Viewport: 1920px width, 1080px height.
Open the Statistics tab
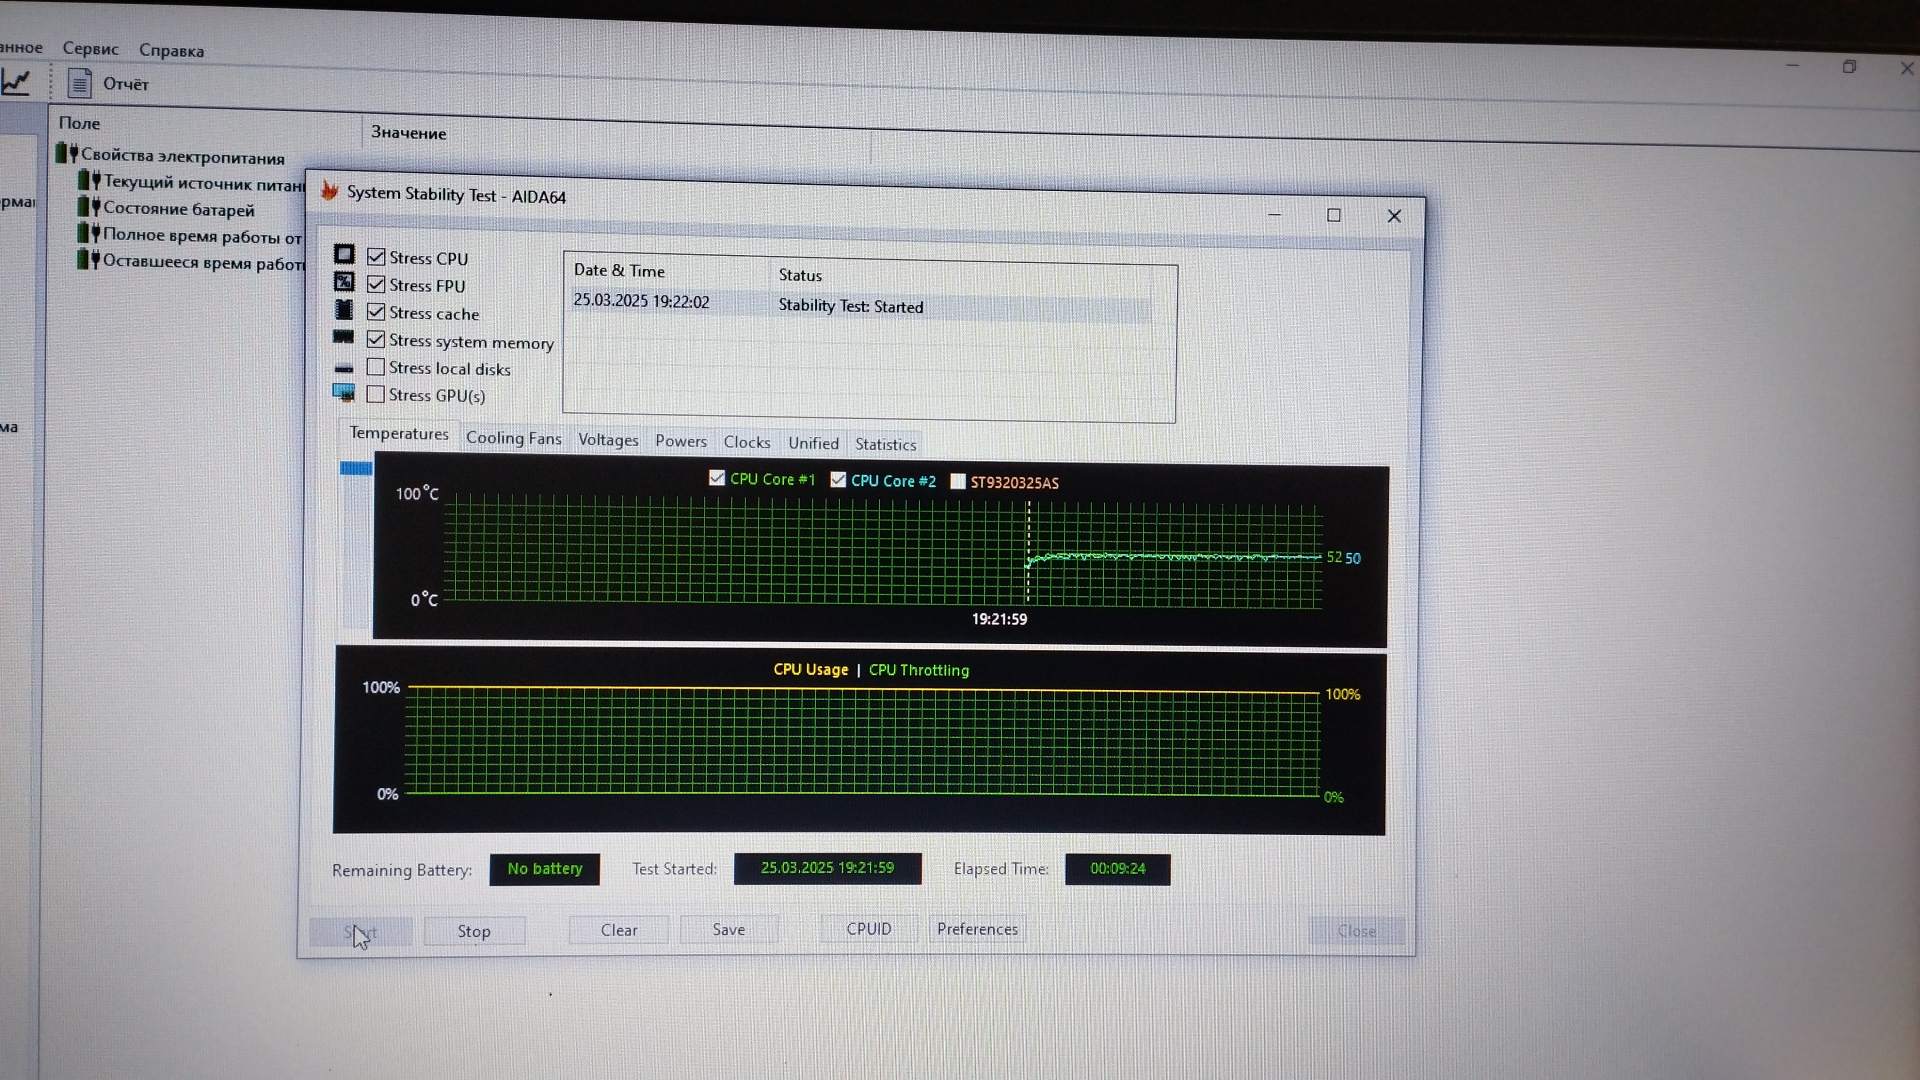[885, 444]
